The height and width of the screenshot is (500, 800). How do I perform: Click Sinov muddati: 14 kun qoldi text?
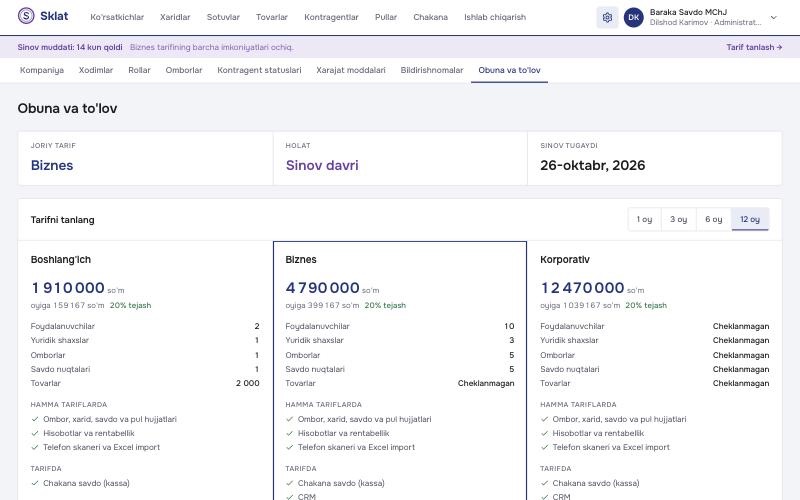point(70,47)
